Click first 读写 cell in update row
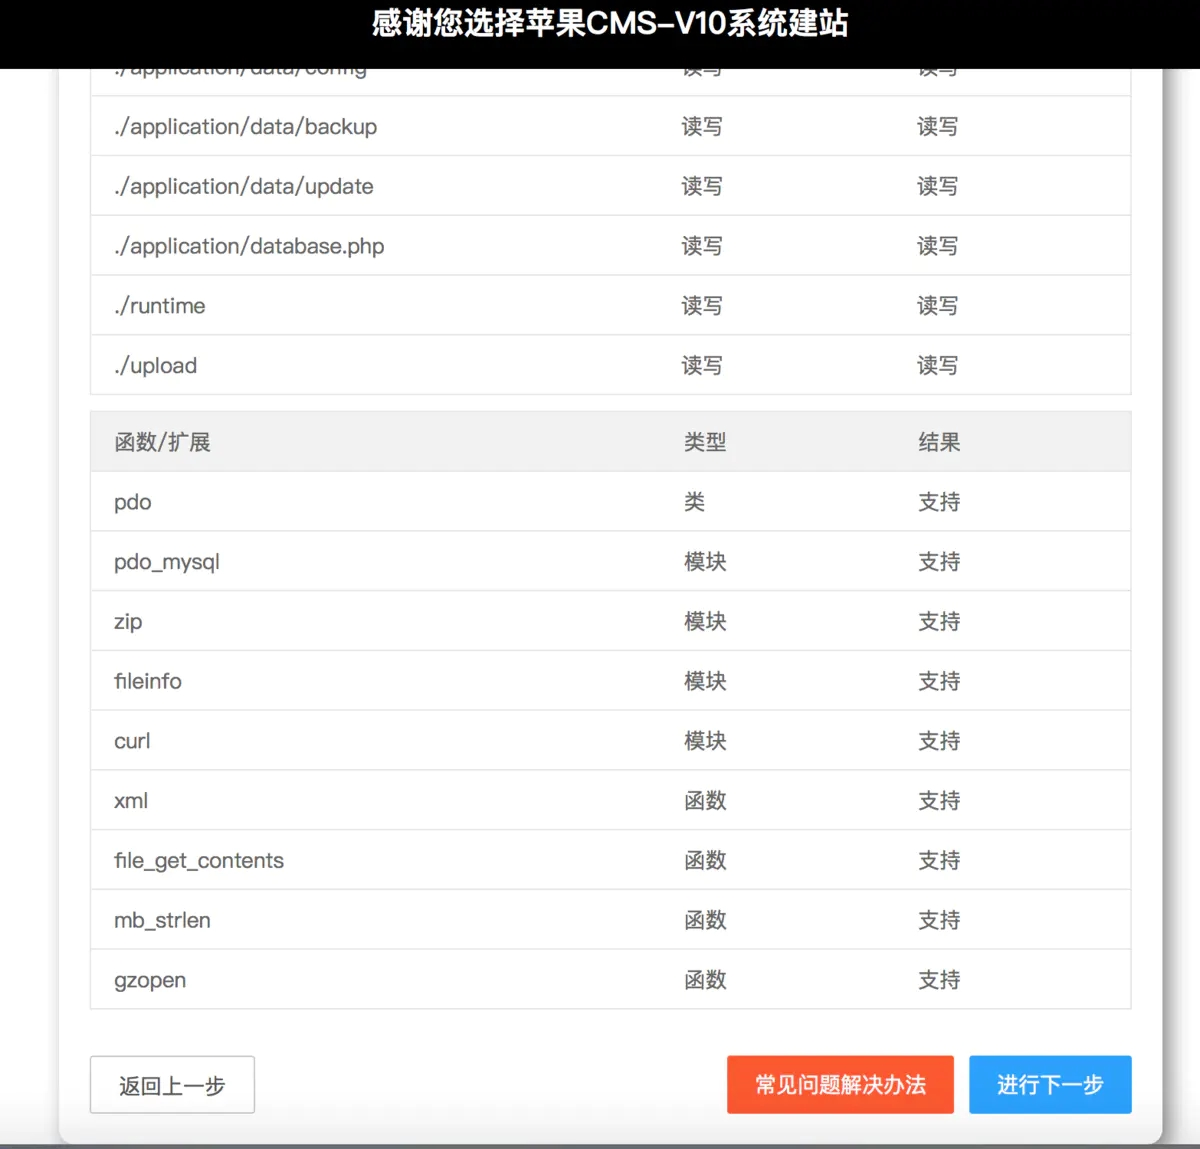Image resolution: width=1200 pixels, height=1149 pixels. (x=702, y=187)
